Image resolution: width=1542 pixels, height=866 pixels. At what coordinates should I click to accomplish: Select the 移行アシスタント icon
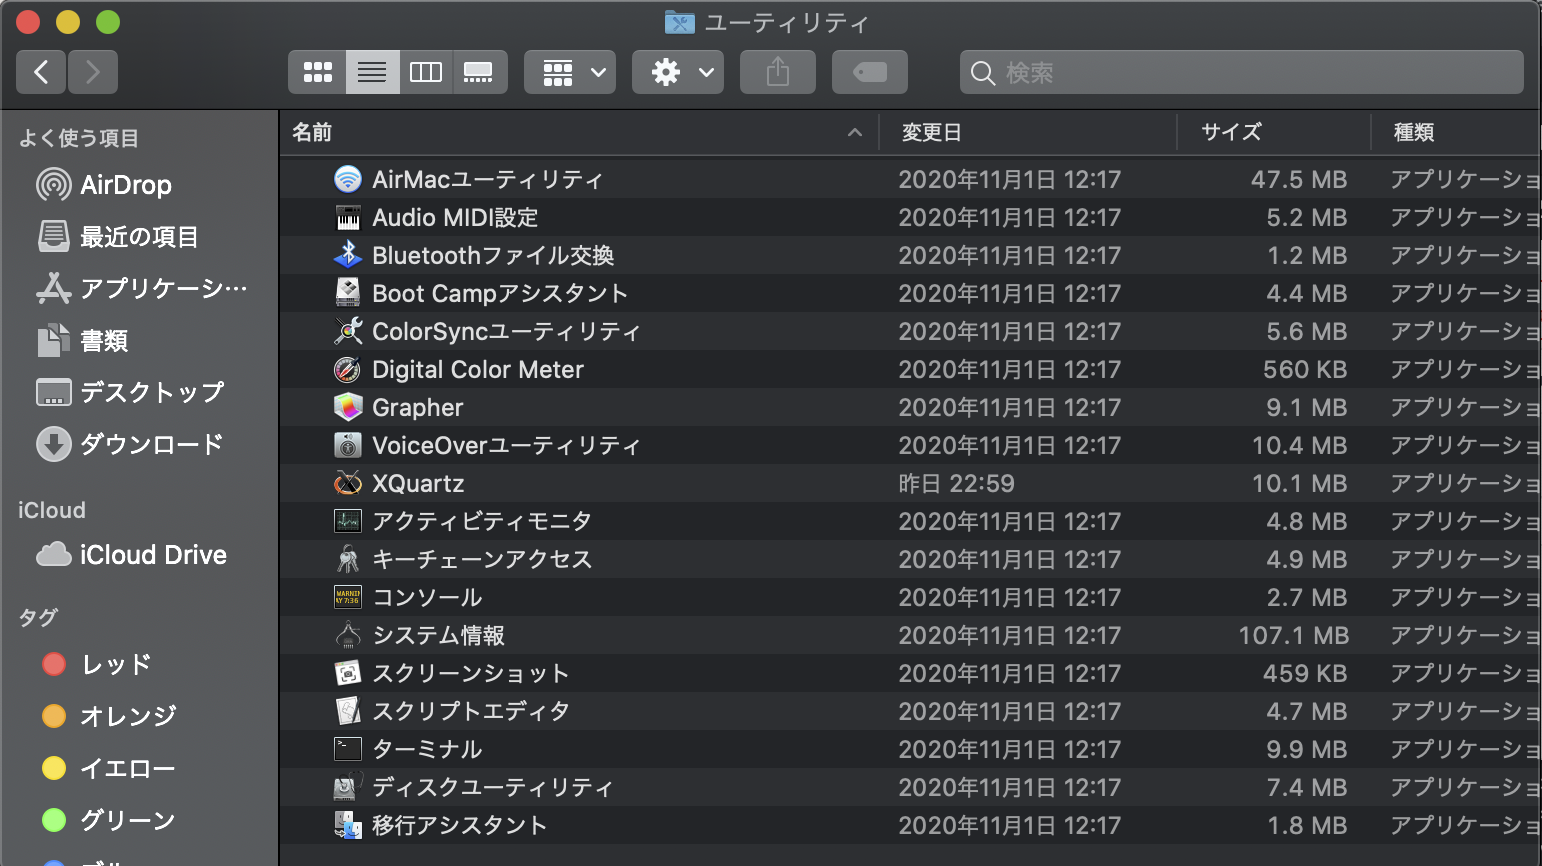(347, 825)
